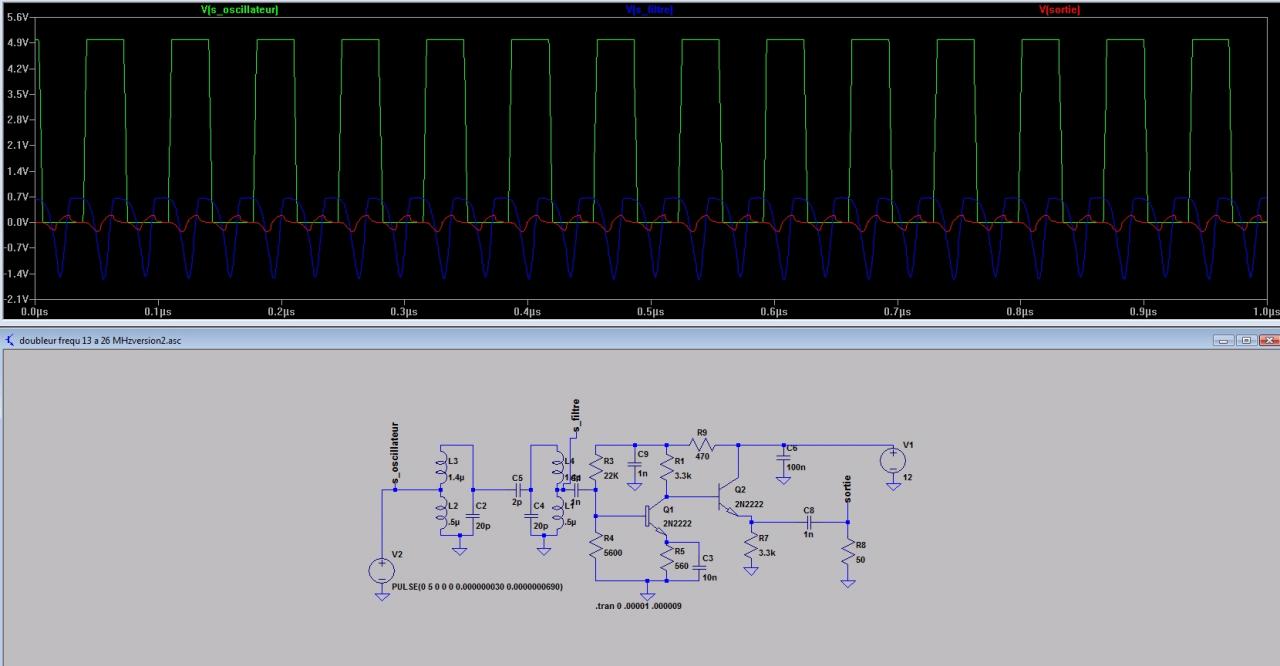This screenshot has width=1280, height=666.
Task: Select the green V[s_oscillateur] trace label
Action: coord(240,10)
